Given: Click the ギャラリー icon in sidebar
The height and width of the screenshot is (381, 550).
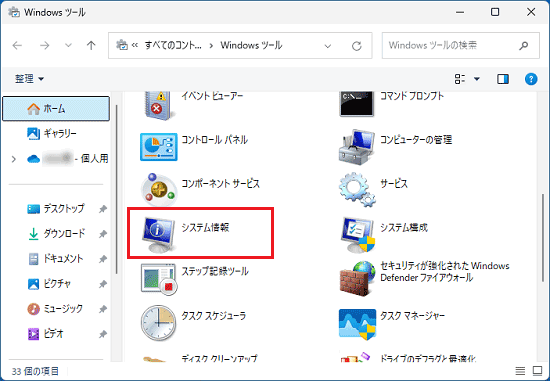Looking at the screenshot, I should coord(34,134).
